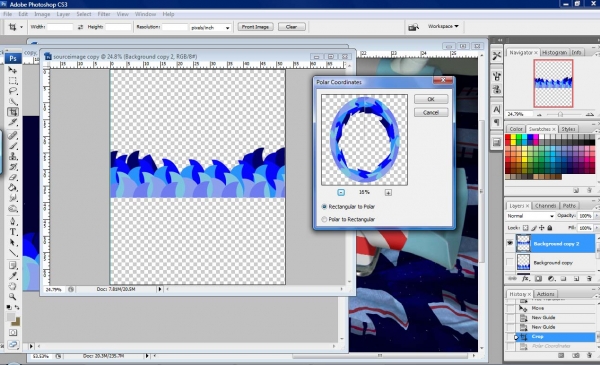Confirm Polar Coordinates with OK

tap(431, 99)
